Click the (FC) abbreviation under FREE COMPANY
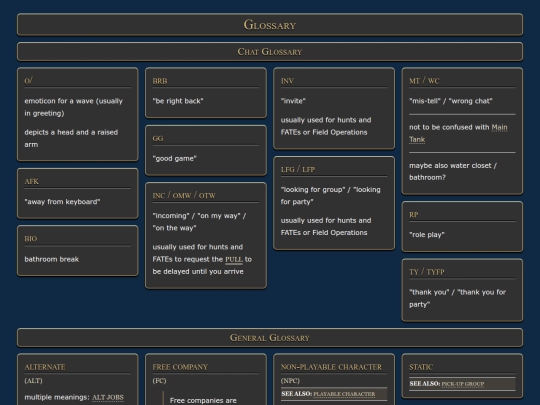Screen dimensions: 540x405 coord(159,381)
